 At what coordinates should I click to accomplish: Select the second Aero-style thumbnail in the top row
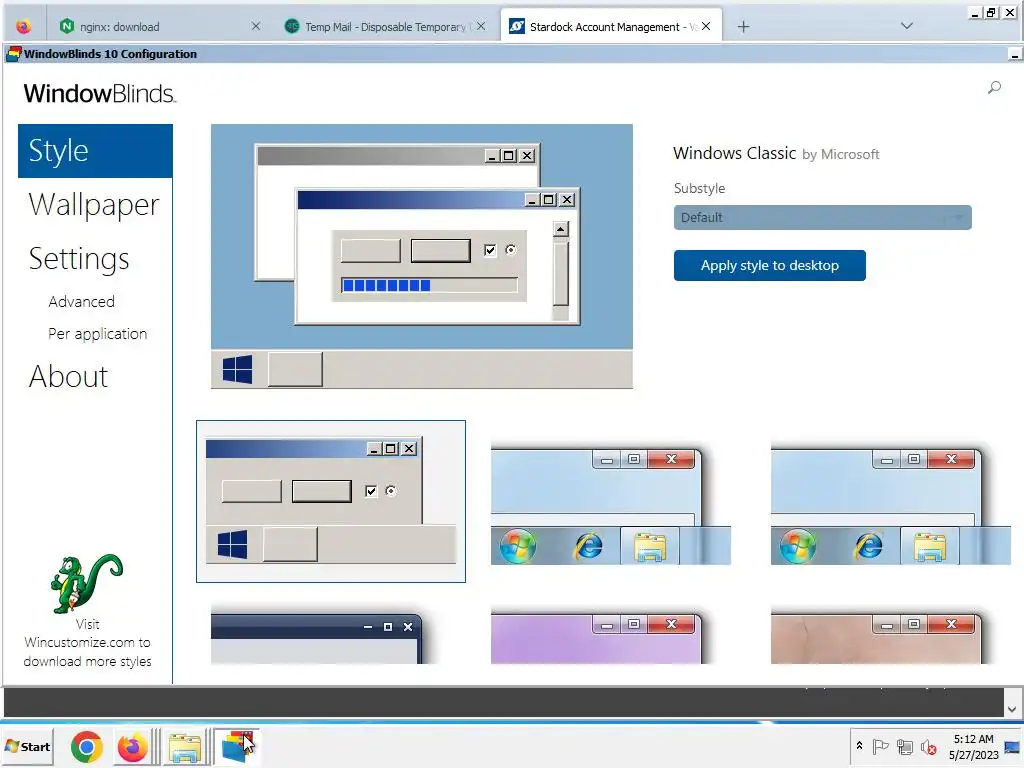tap(611, 503)
